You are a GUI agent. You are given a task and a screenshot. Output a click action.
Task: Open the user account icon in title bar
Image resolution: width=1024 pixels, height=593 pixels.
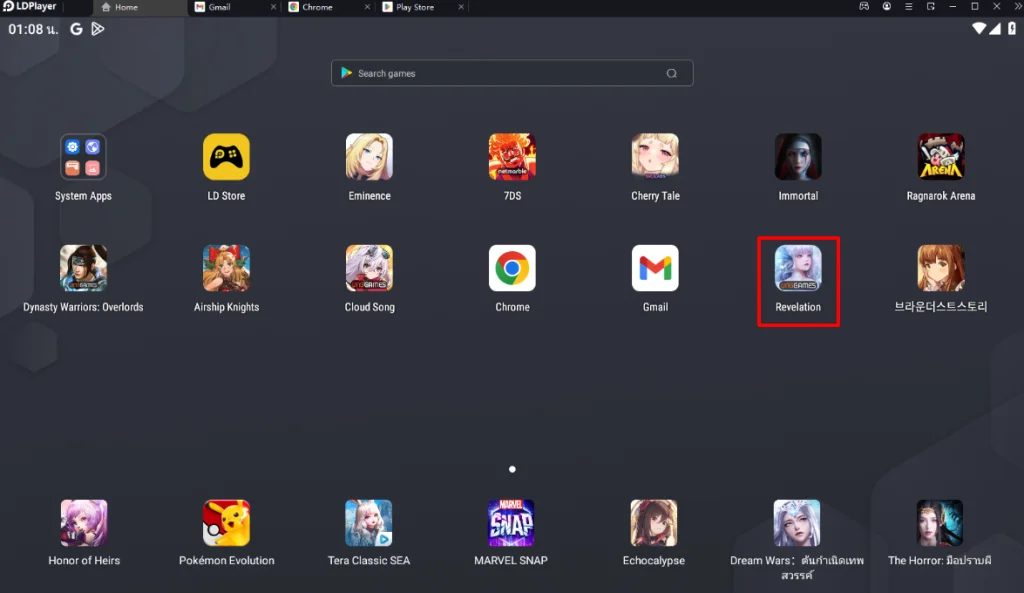coord(886,7)
